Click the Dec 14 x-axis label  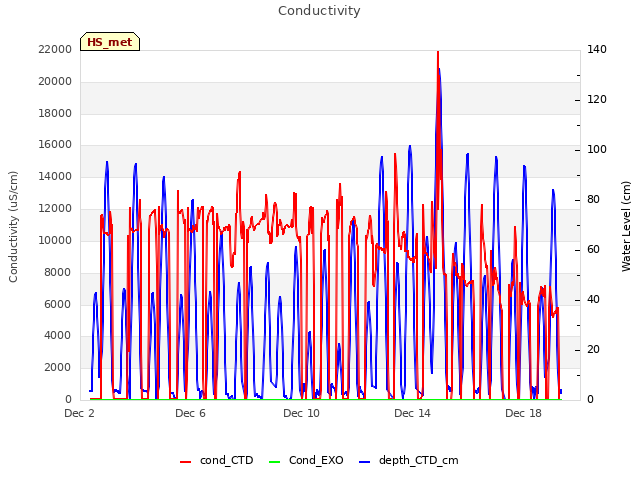[412, 413]
